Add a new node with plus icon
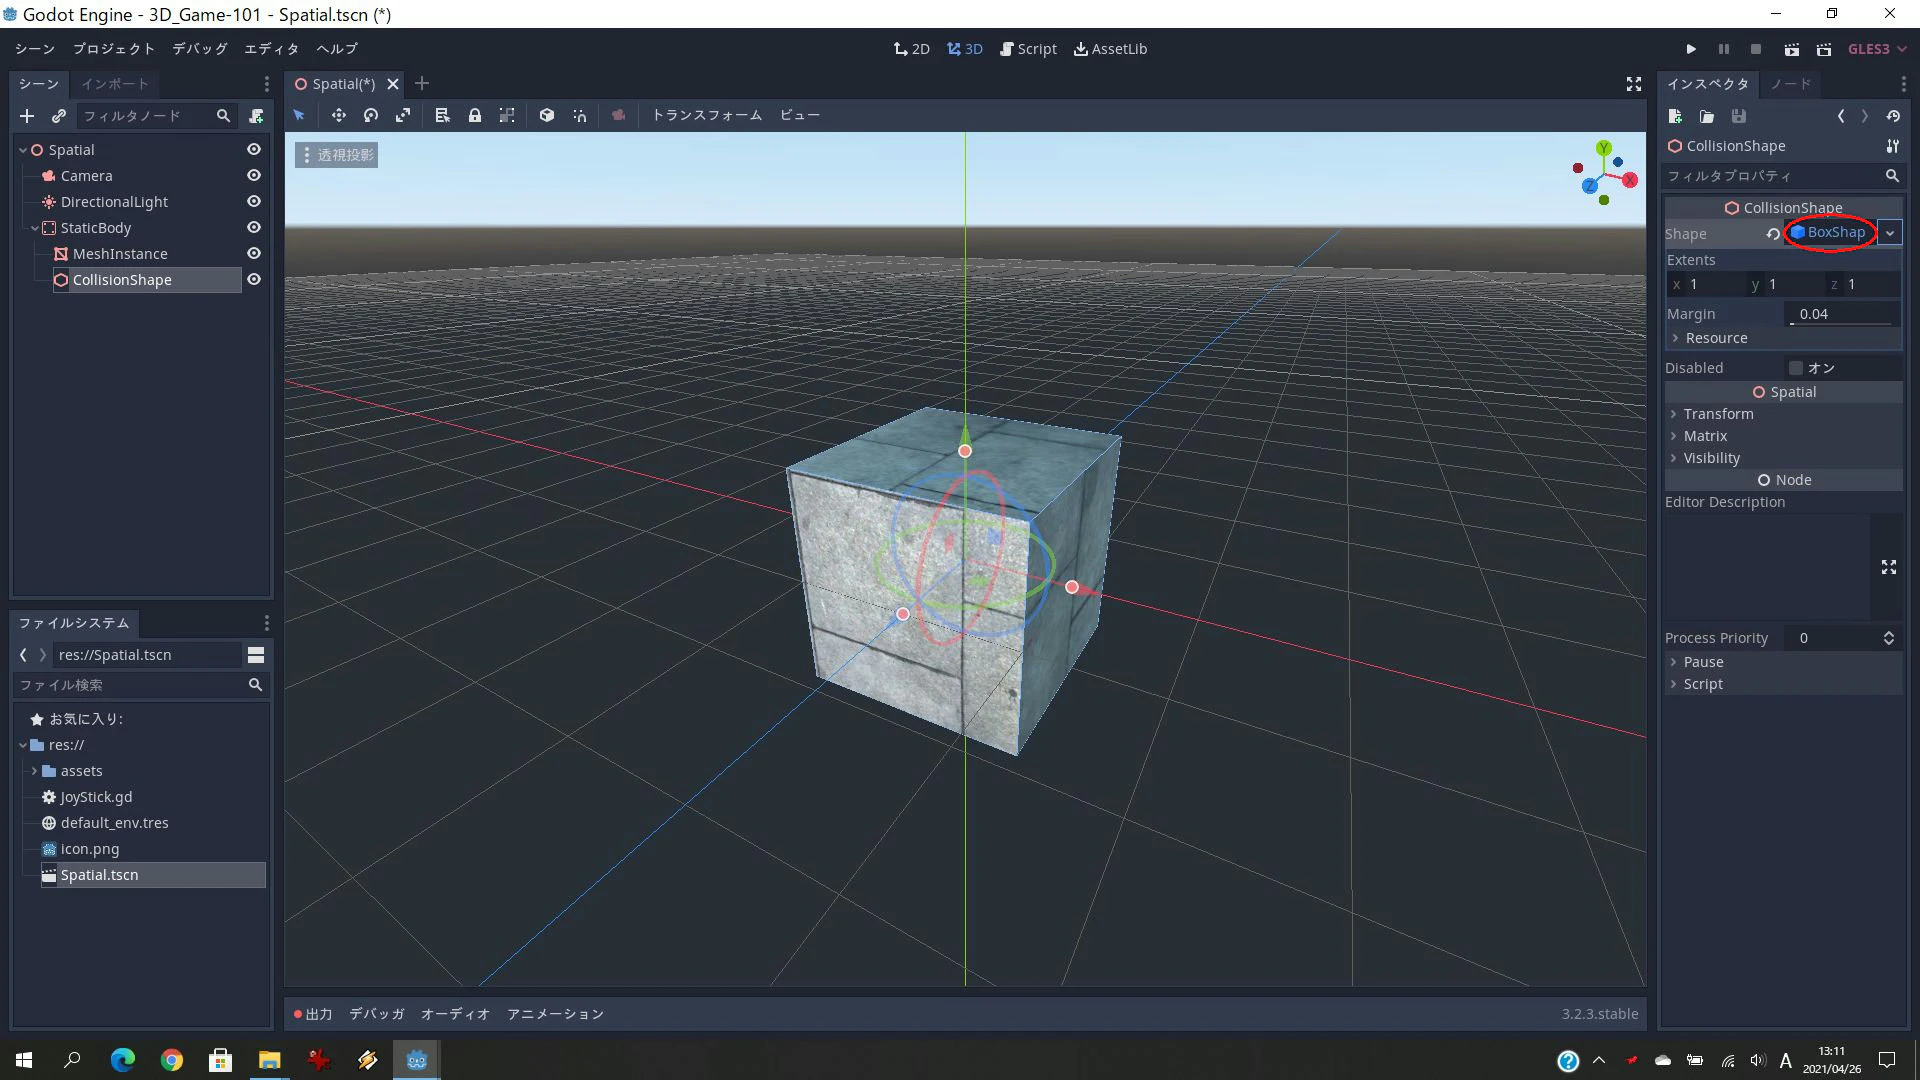 tap(27, 116)
